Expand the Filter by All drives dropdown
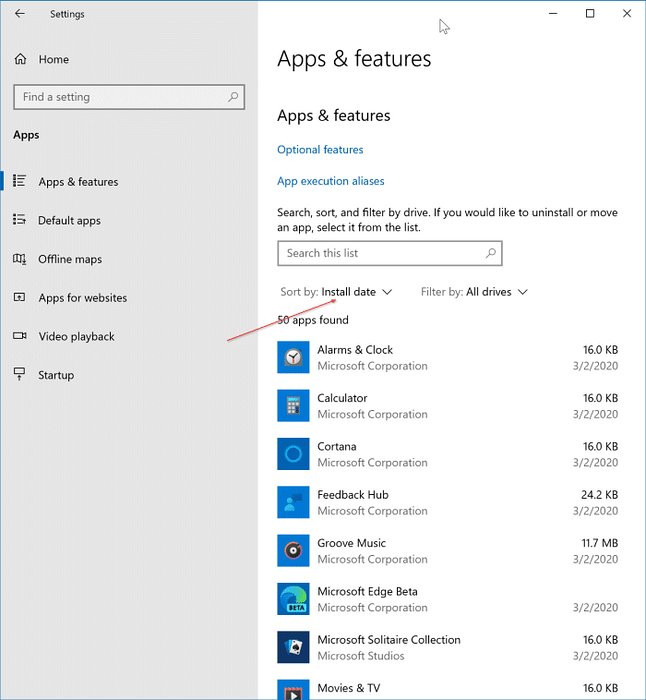This screenshot has width=646, height=700. coord(474,292)
